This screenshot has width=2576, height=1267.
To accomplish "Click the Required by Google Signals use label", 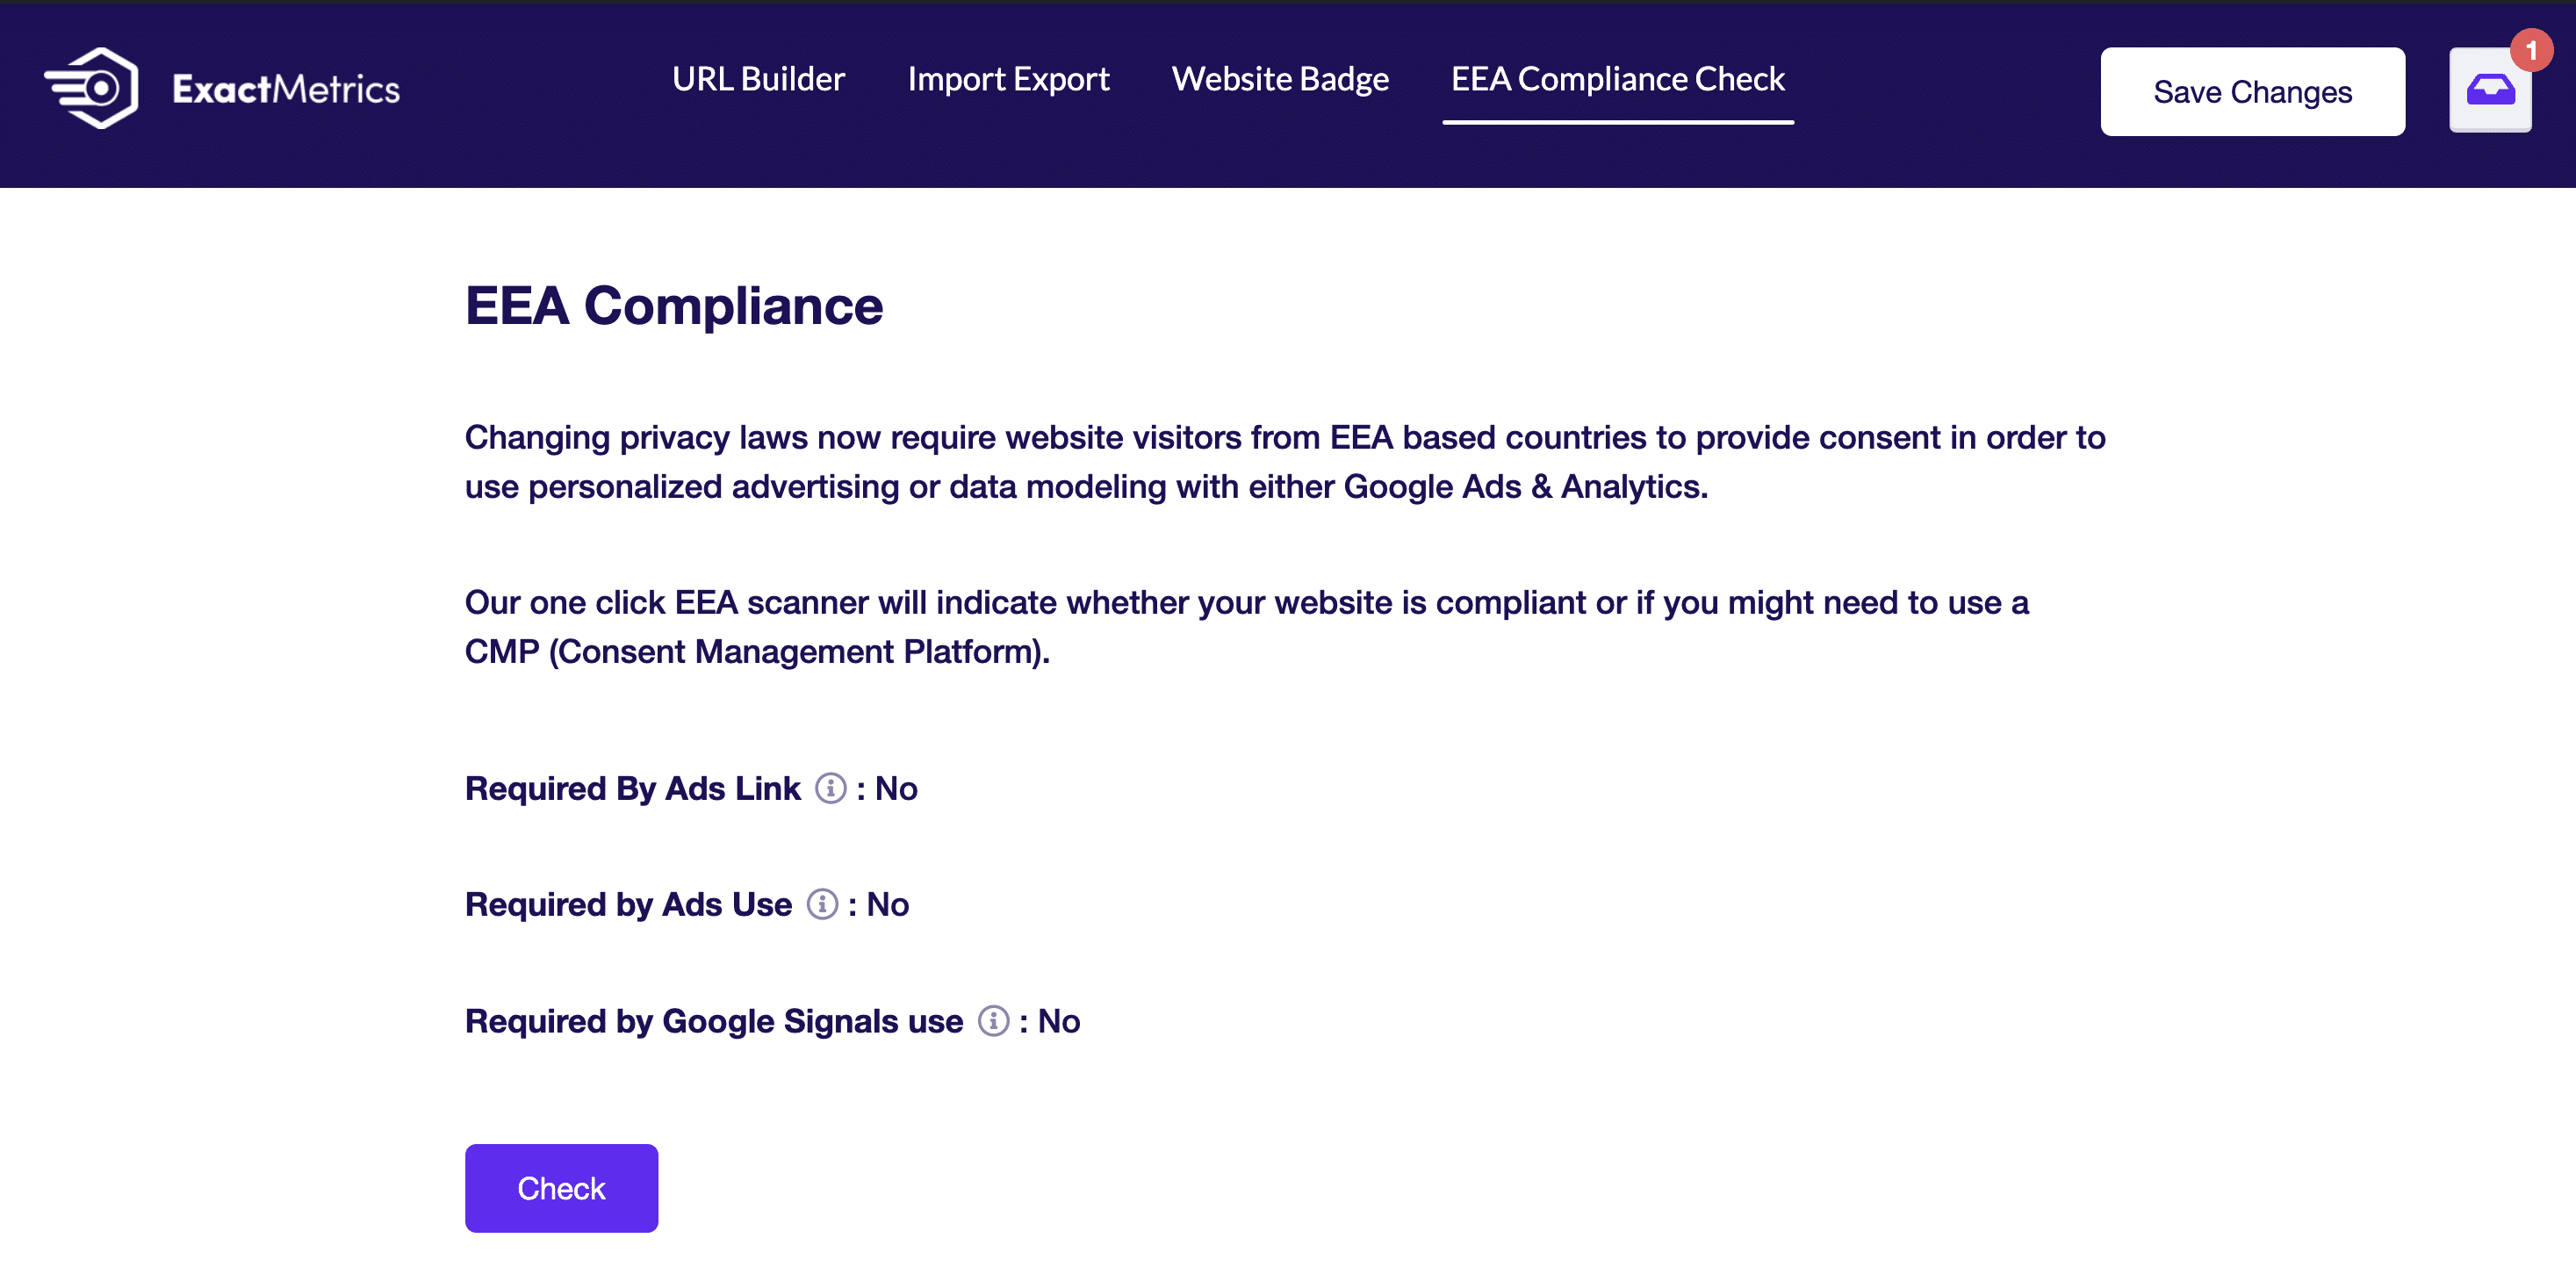I will pos(714,1021).
